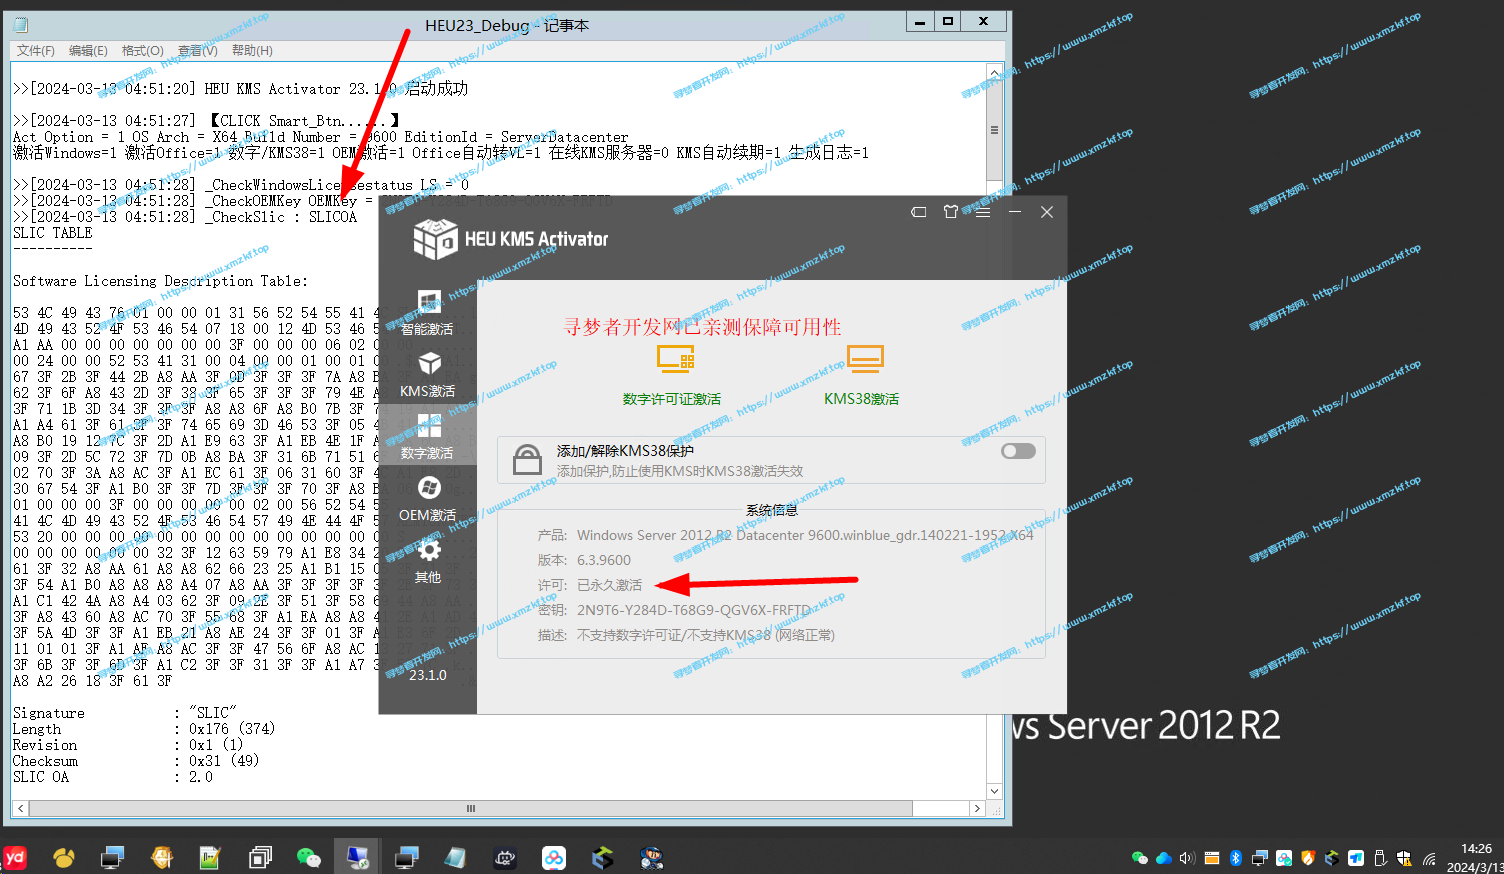
Task: Click Notepad's horizontal scrollbar thumb
Action: click(x=470, y=808)
